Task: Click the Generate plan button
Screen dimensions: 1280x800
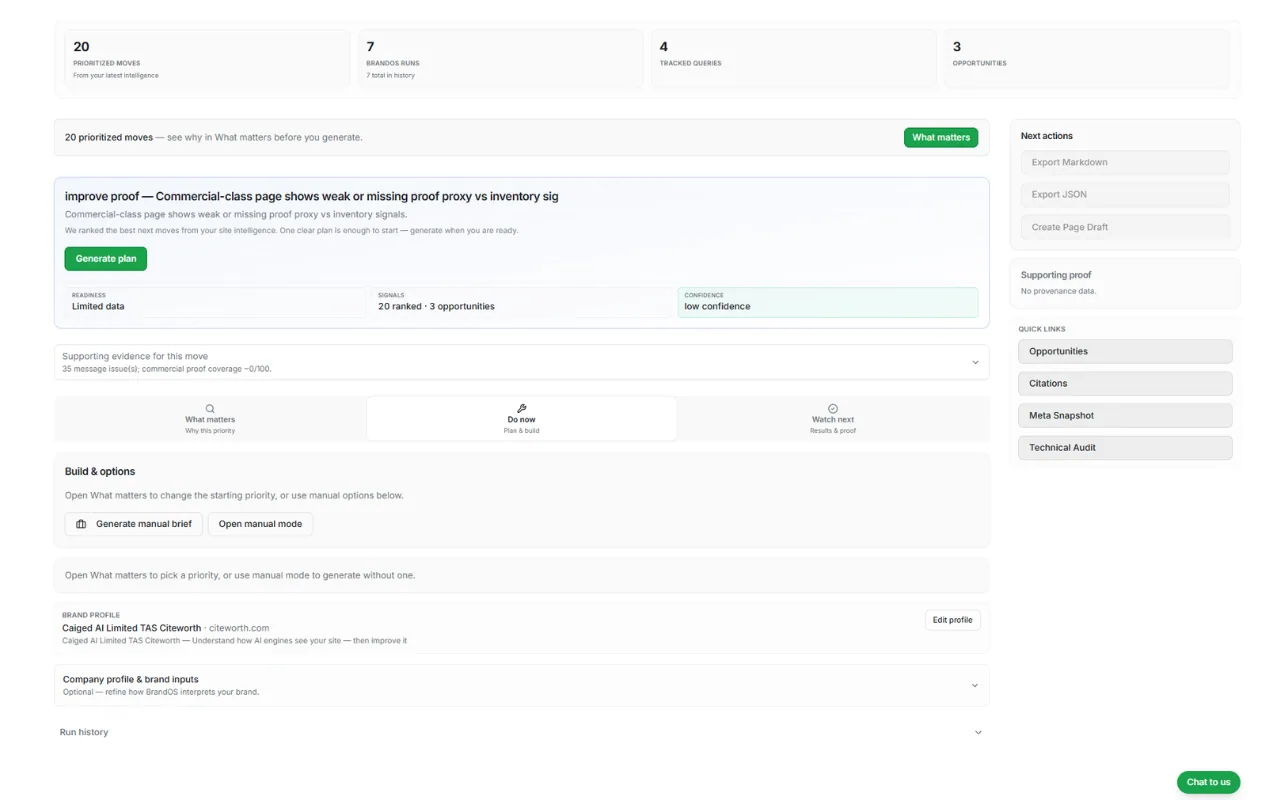Action: 106,259
